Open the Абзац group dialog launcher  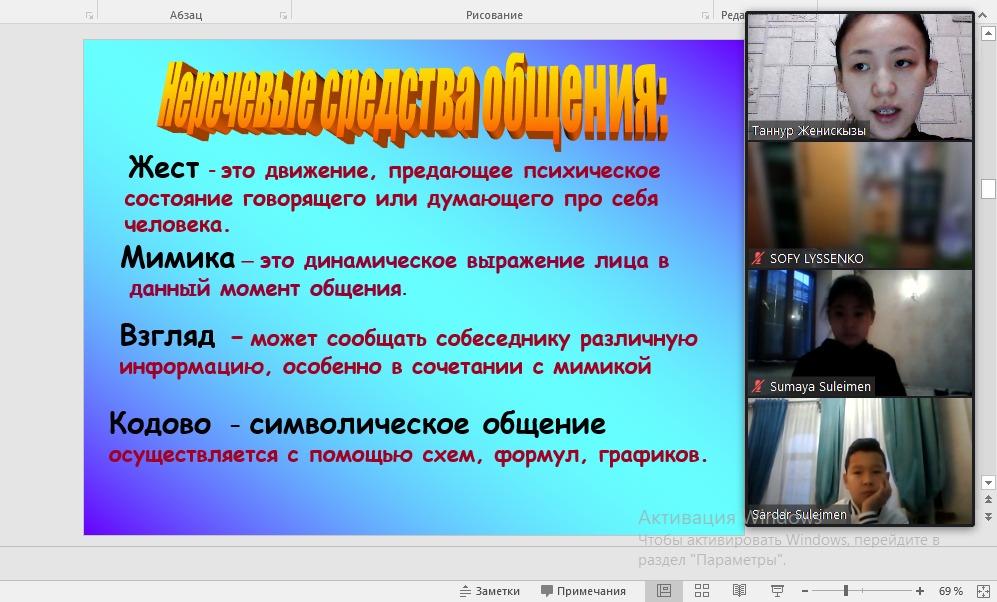tap(284, 15)
